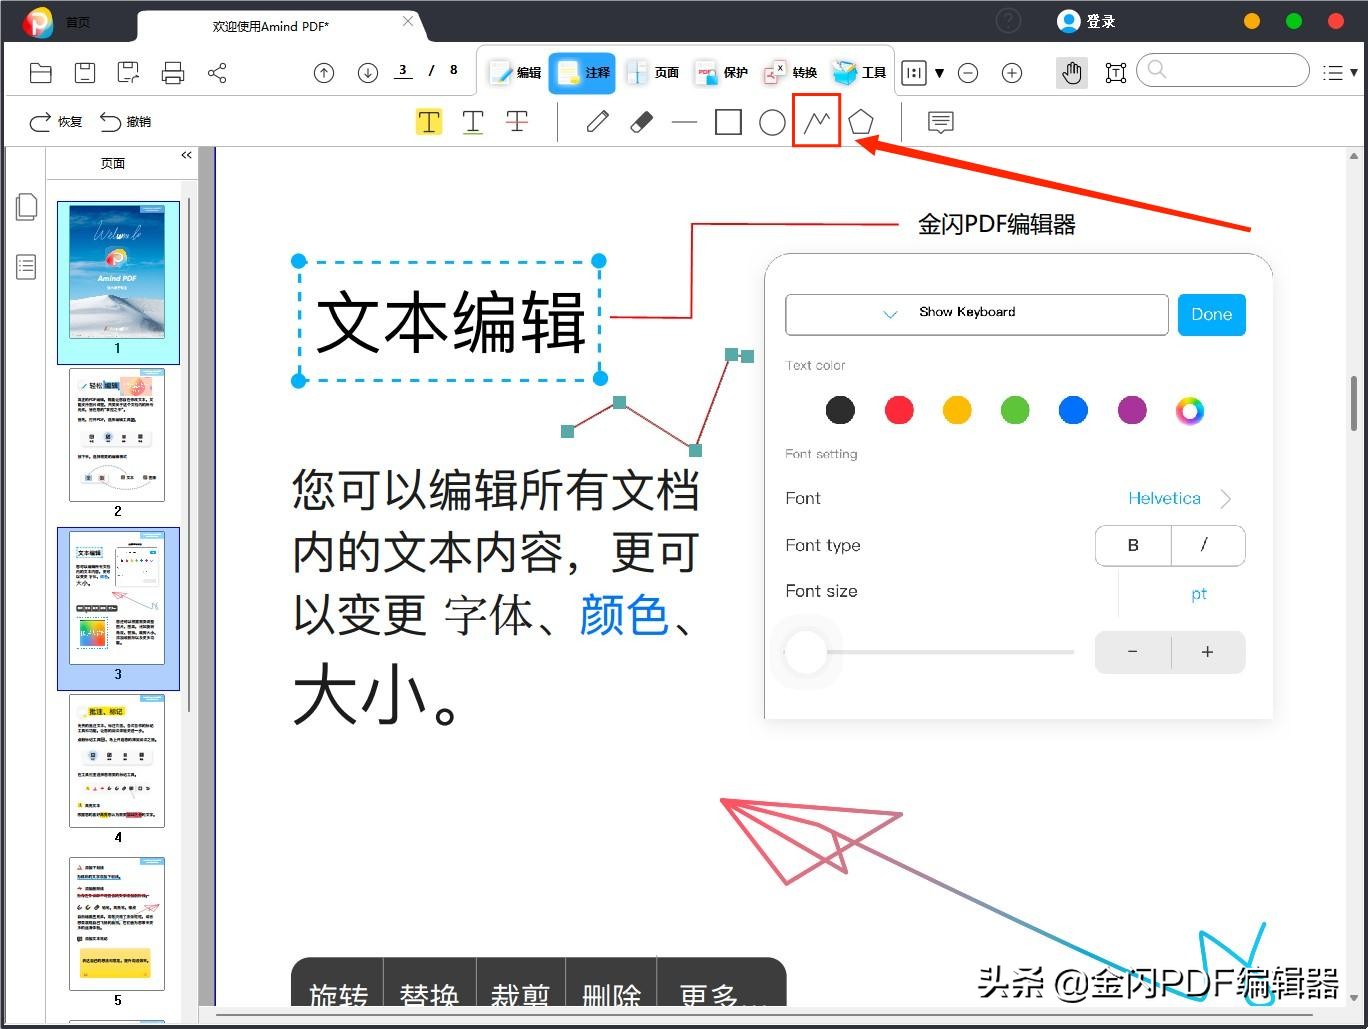Viewport: 1368px width, 1029px height.
Task: Select the eraser tool
Action: coord(641,122)
